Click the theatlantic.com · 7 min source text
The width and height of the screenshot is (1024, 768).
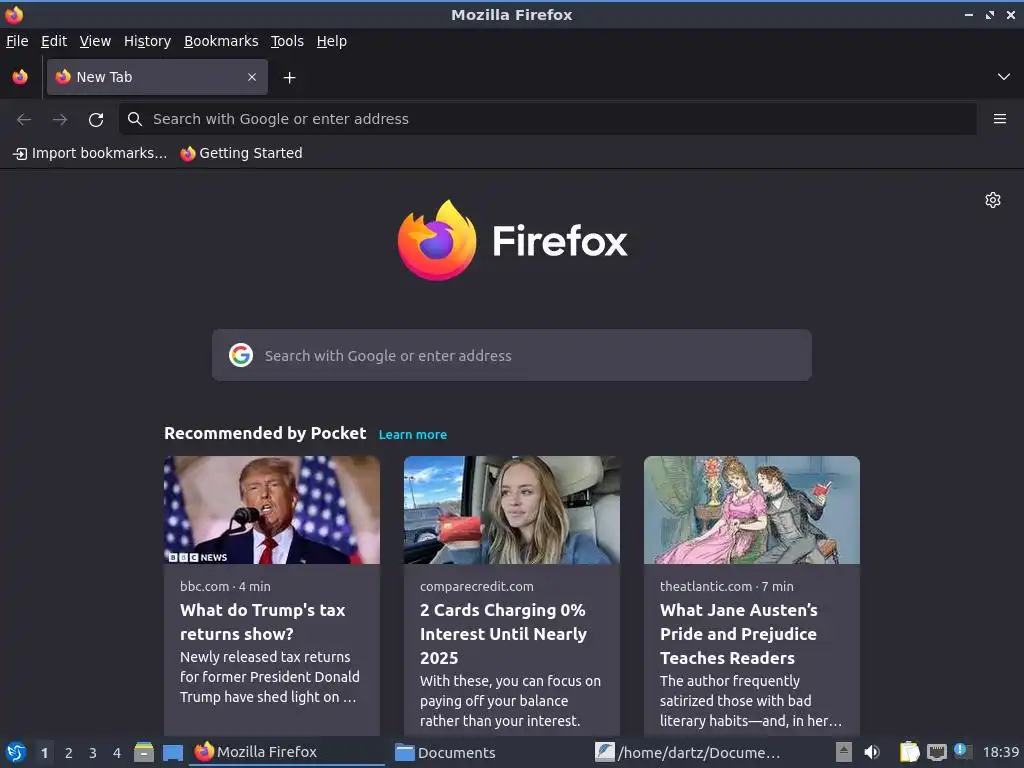click(x=727, y=586)
